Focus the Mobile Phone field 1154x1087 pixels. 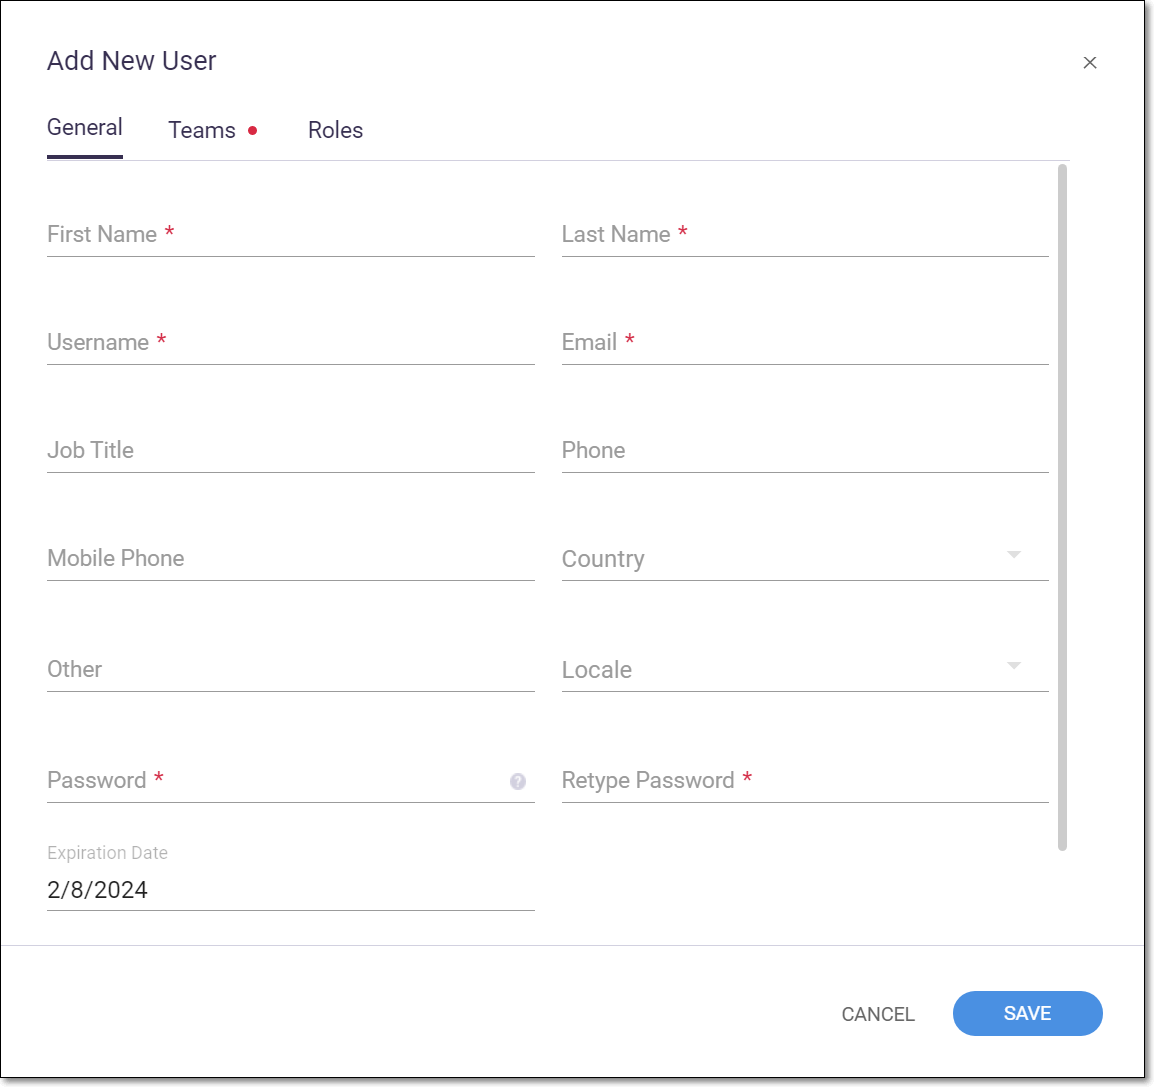[x=291, y=559]
